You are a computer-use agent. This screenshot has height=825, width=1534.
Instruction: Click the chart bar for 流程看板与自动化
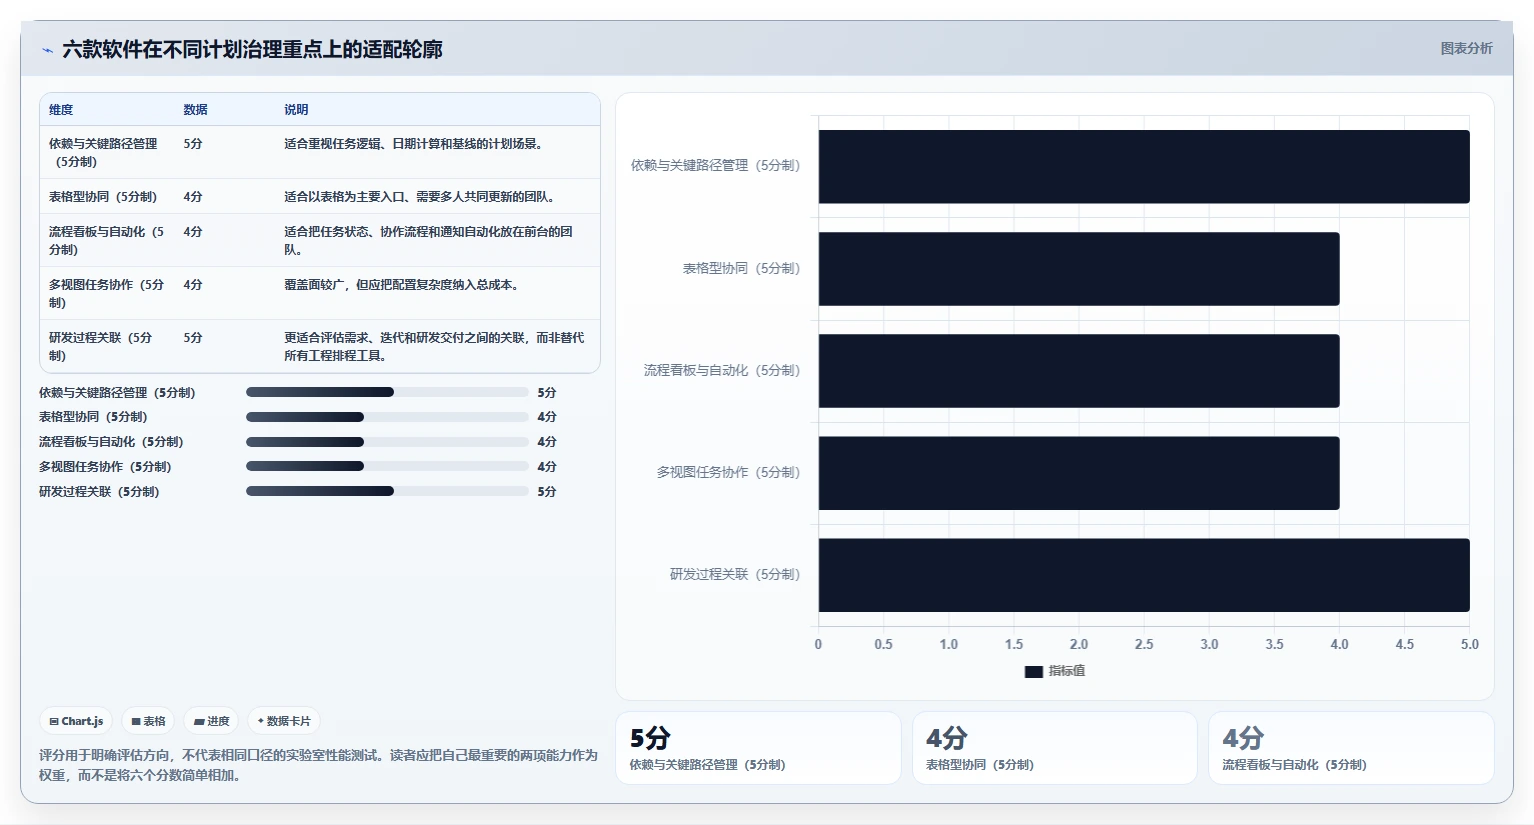(x=1079, y=371)
